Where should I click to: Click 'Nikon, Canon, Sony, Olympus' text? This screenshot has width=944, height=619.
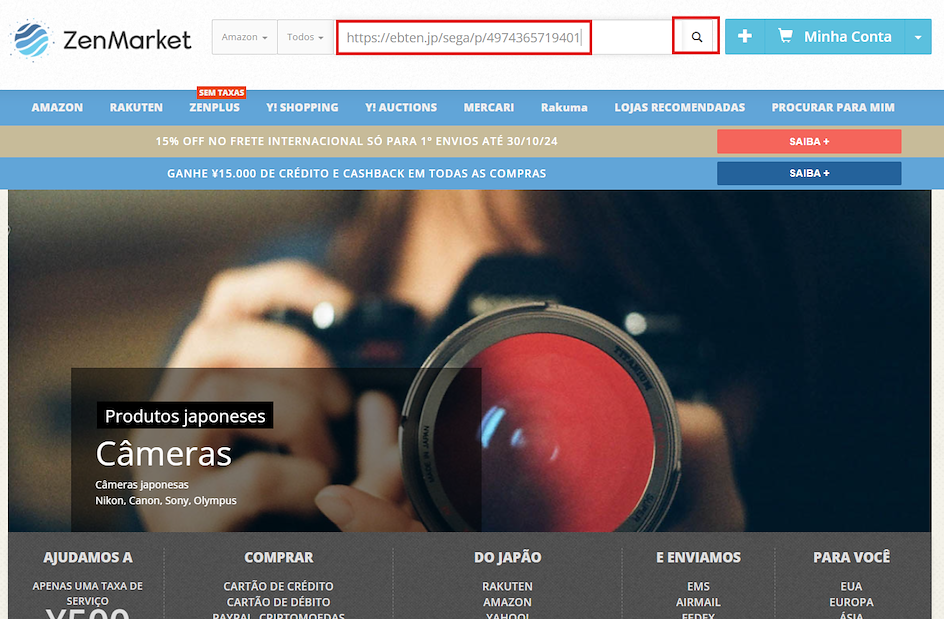166,500
